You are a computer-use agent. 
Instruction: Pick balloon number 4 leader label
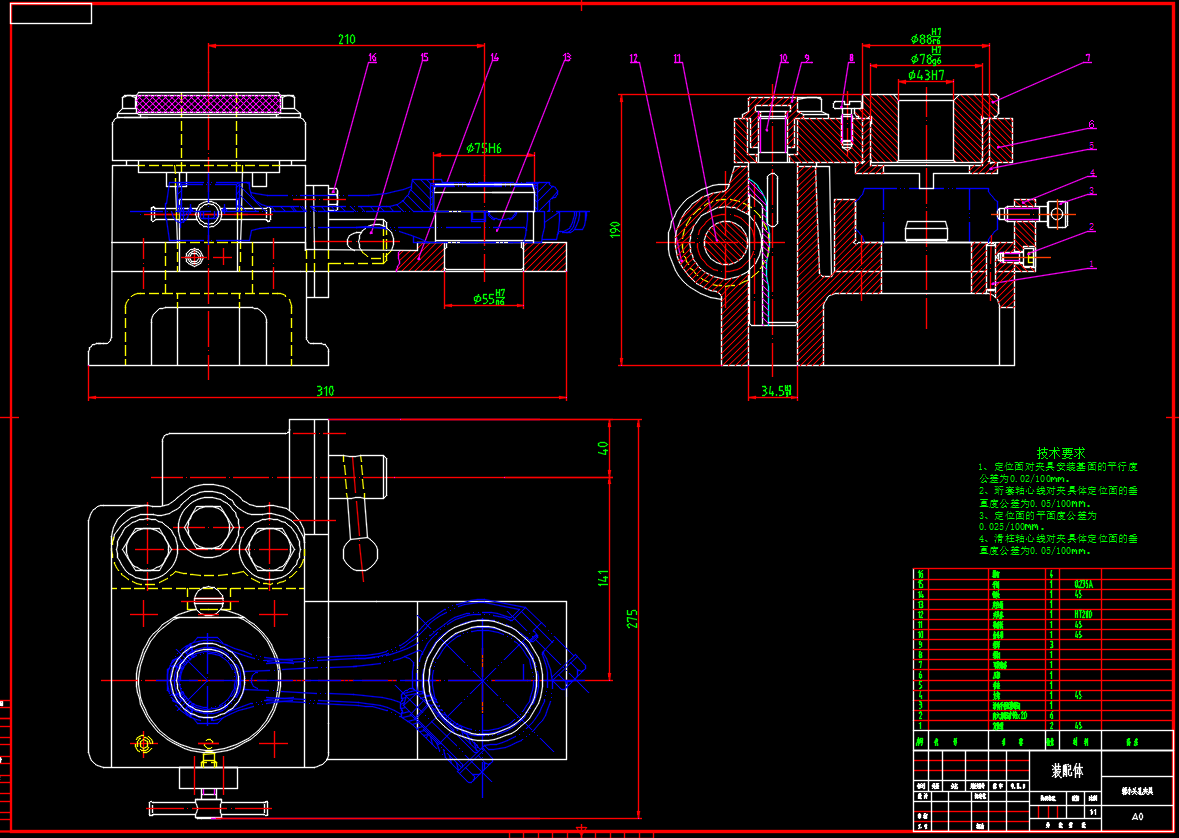pos(1092,172)
